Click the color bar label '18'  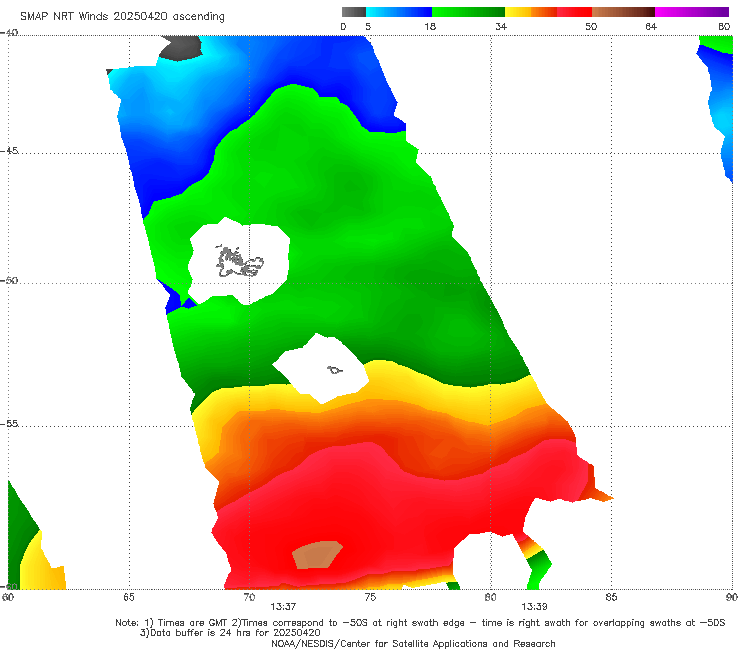point(430,26)
